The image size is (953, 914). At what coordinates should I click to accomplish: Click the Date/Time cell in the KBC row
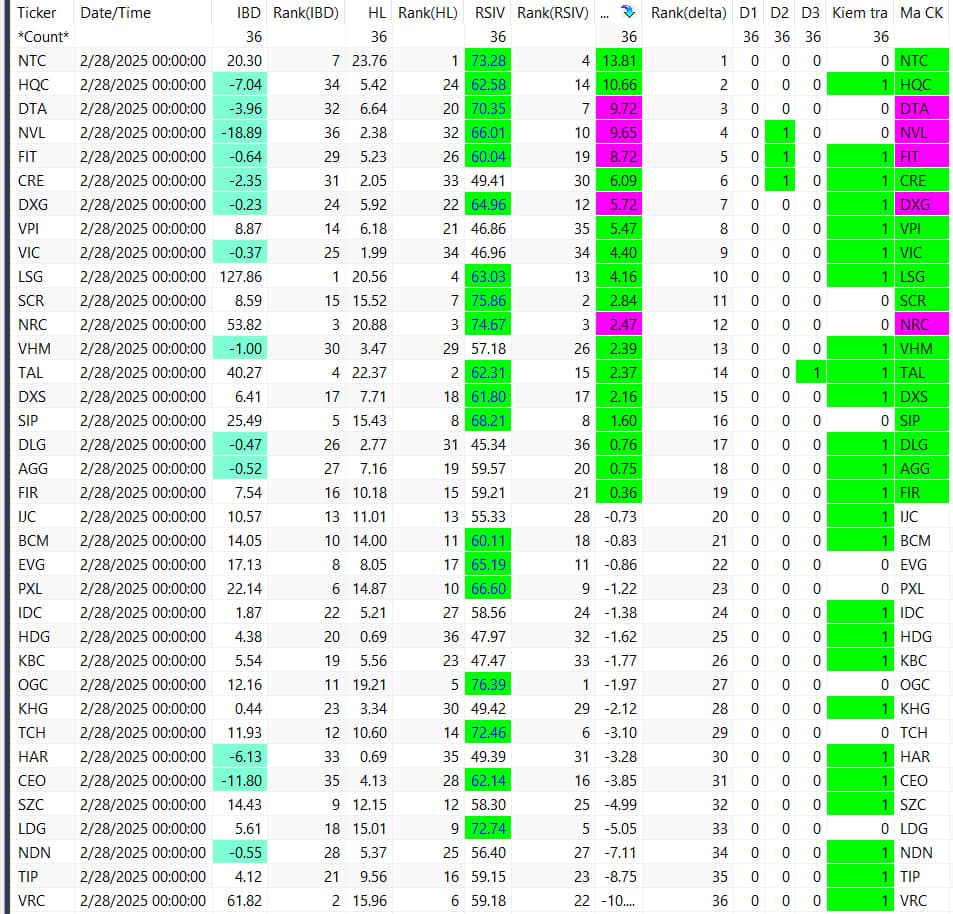pos(143,661)
